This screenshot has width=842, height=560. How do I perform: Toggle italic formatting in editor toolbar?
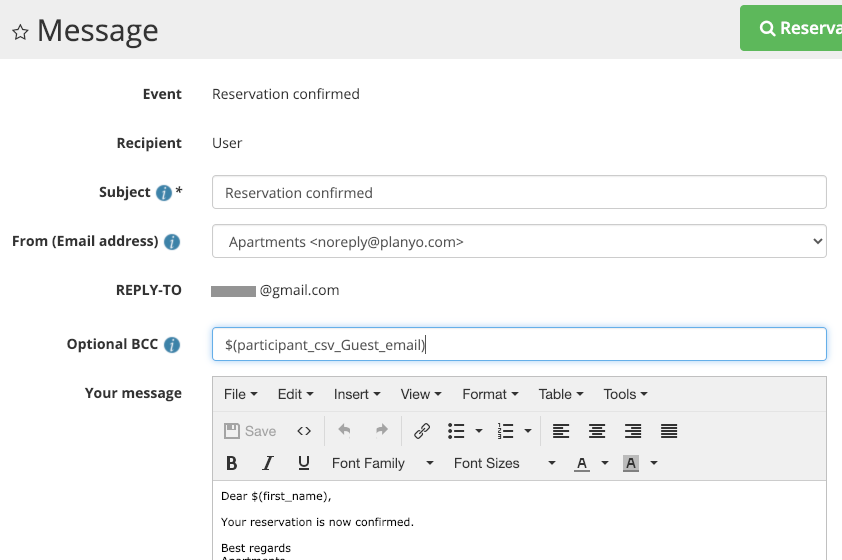tap(268, 463)
